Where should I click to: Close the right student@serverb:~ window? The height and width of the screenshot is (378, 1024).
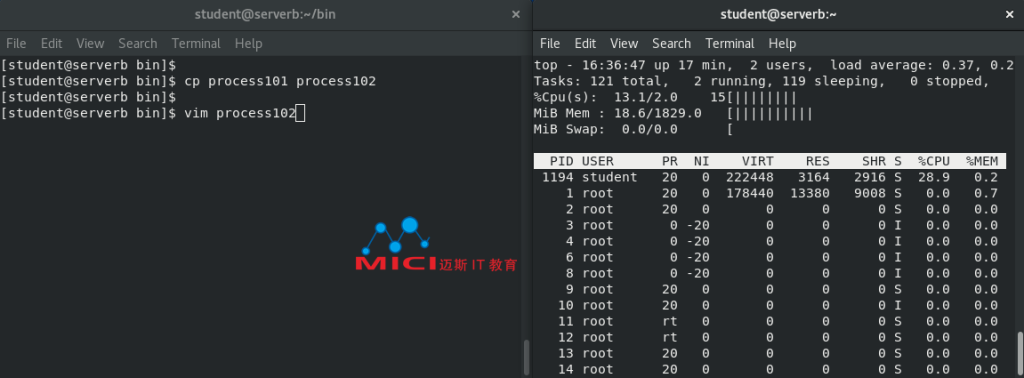click(1010, 14)
